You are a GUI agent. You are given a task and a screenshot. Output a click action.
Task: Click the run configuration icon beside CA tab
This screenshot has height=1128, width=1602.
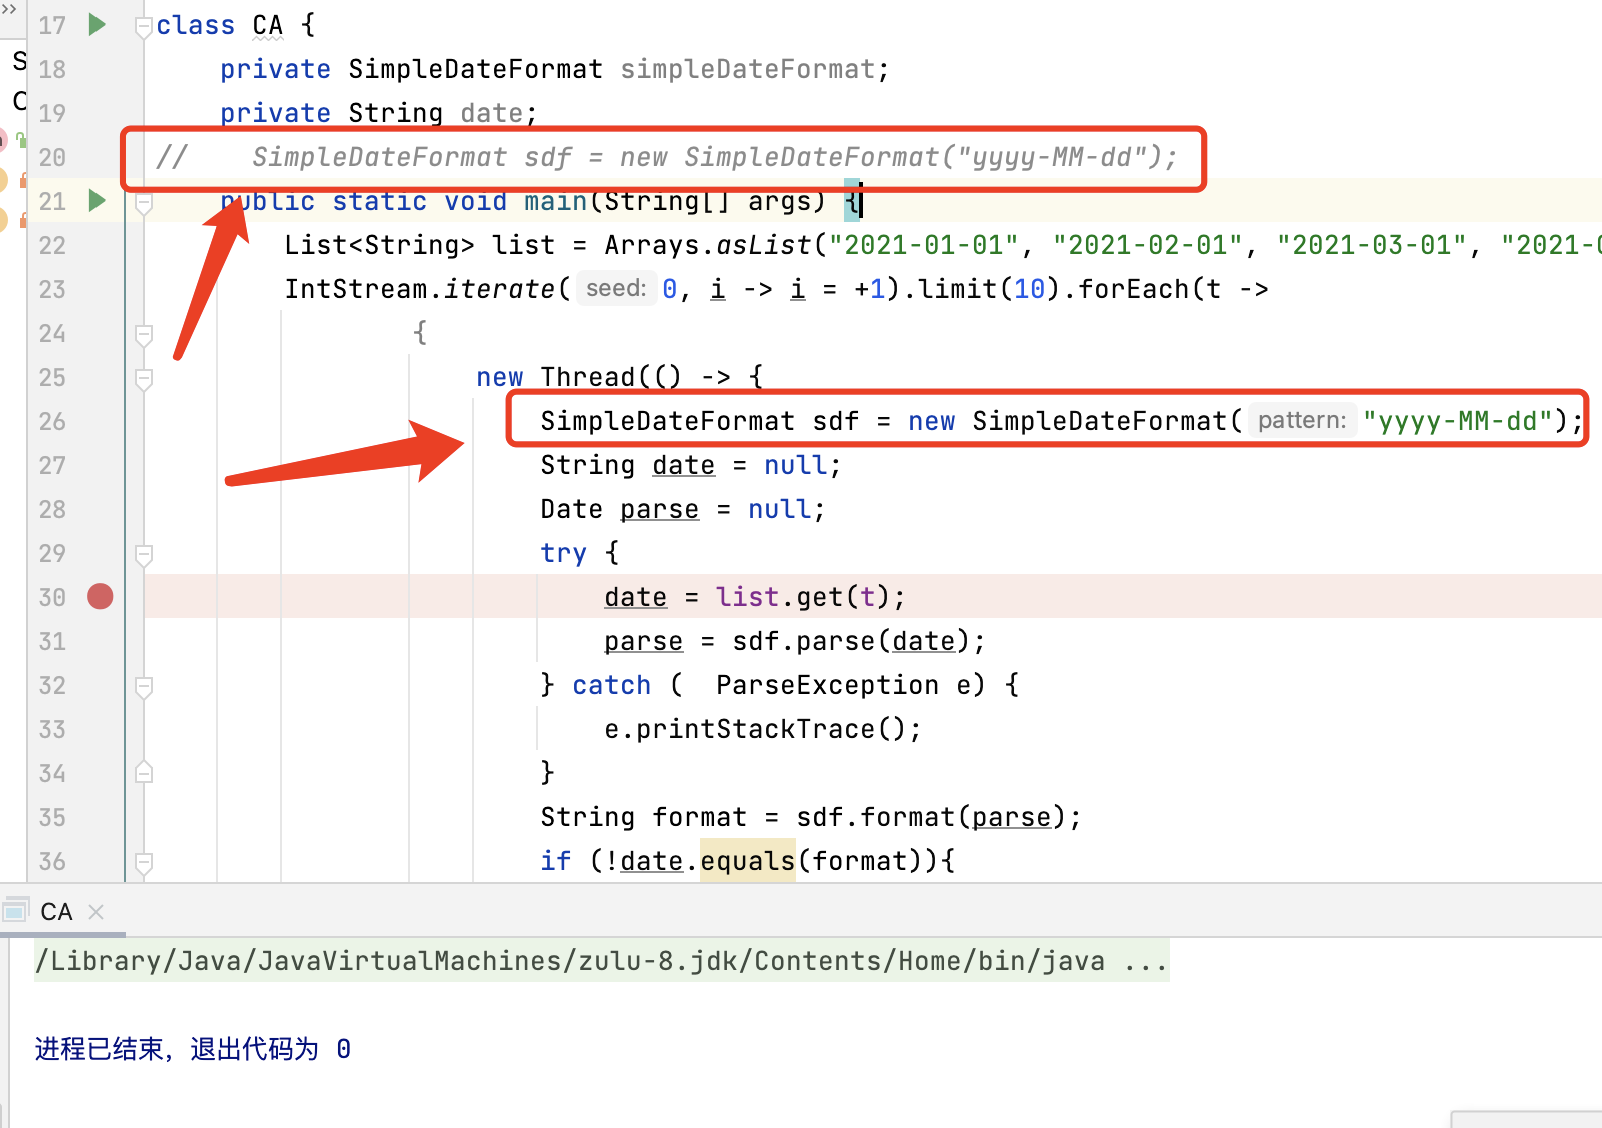pyautogui.click(x=15, y=911)
